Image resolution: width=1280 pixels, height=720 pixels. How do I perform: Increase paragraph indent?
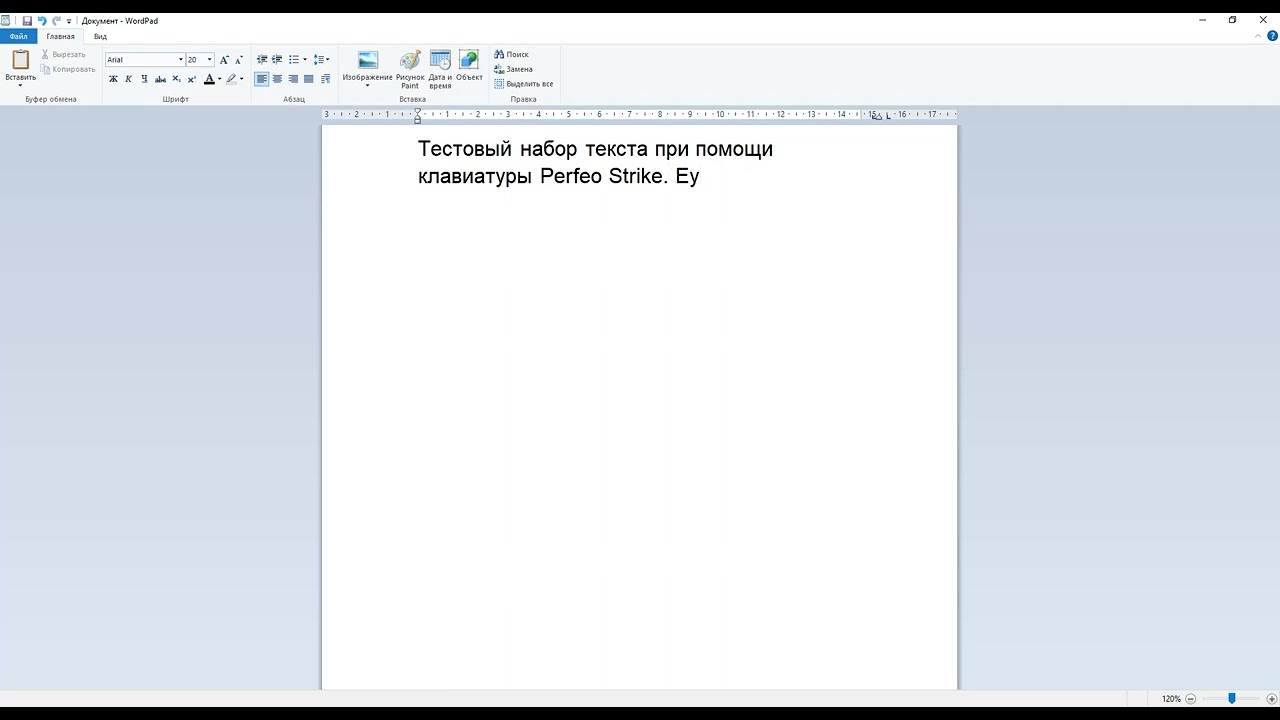(x=277, y=60)
